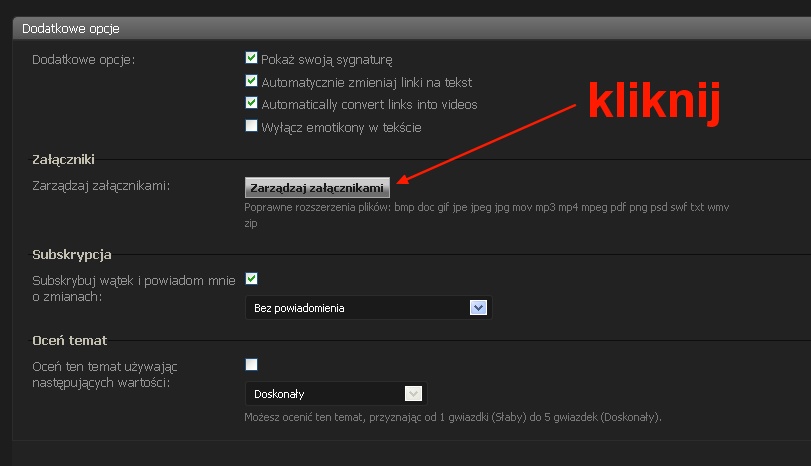Click the star rating explanation text

(x=453, y=417)
